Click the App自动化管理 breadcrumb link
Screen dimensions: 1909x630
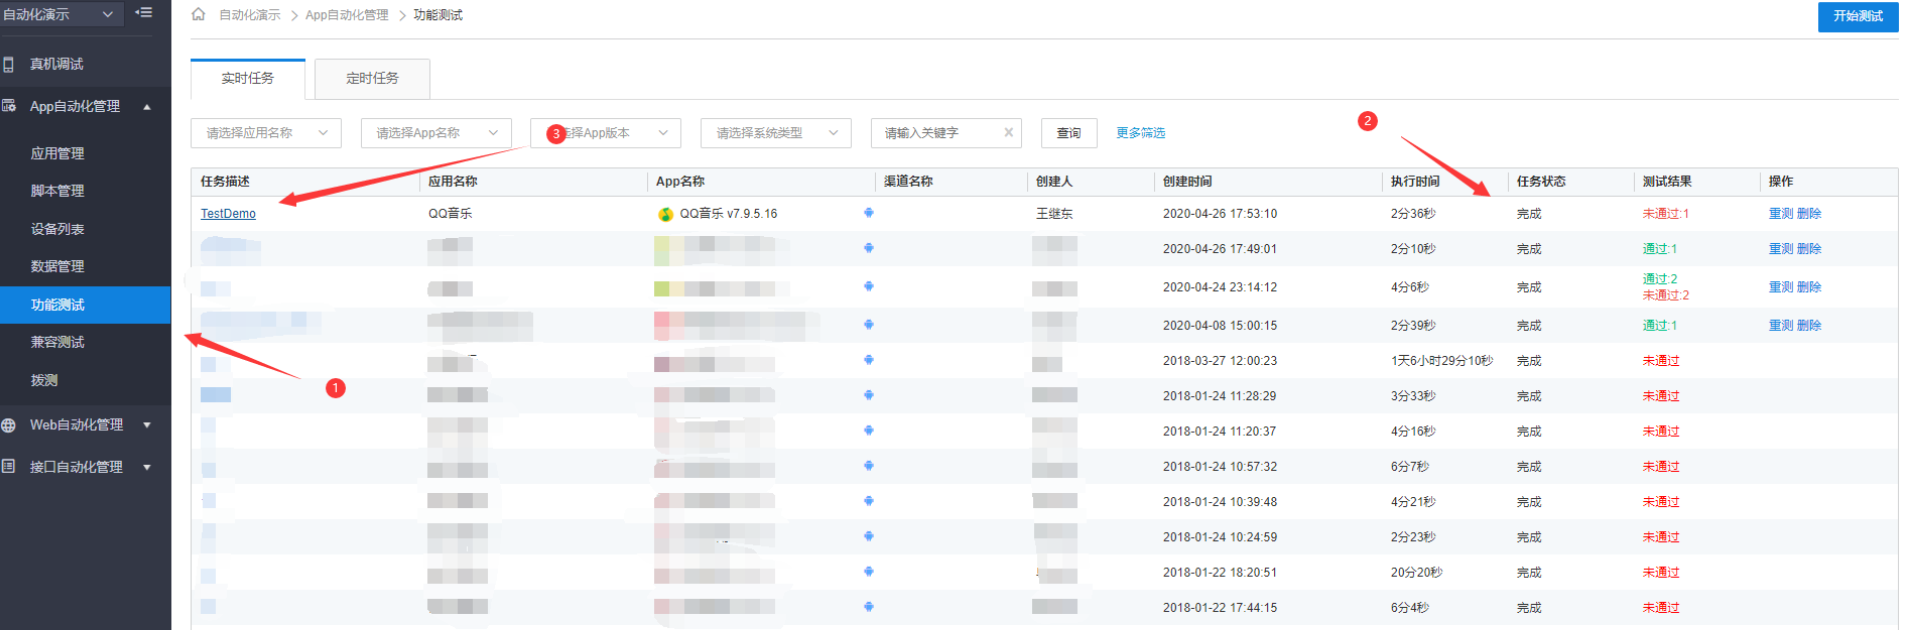pos(347,15)
